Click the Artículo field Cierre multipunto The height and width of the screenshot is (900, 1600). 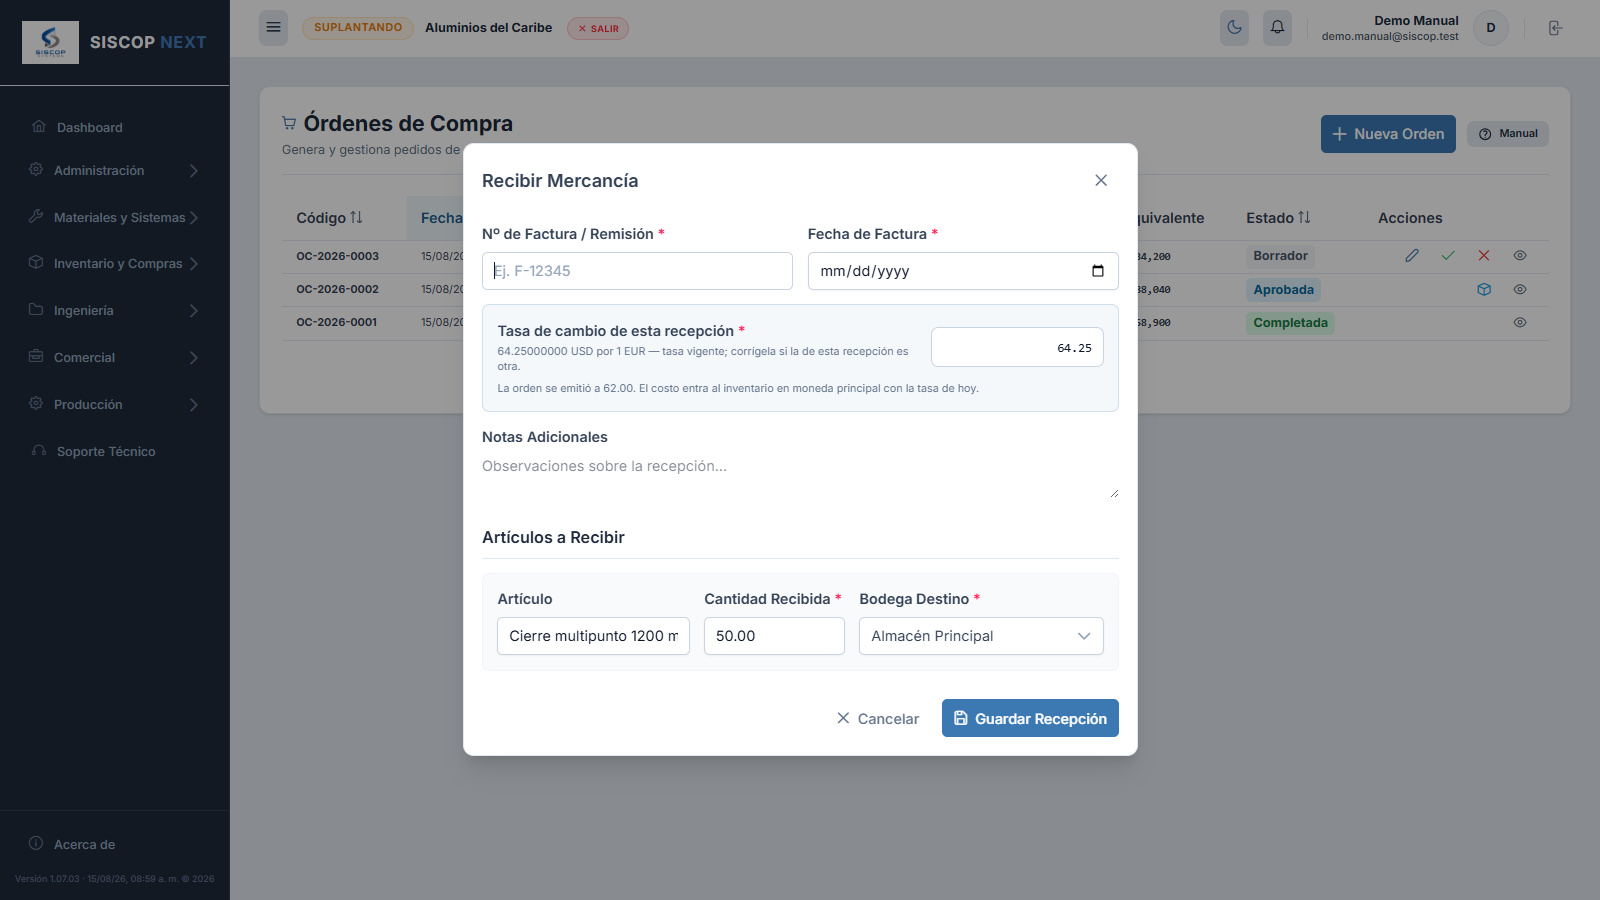tap(593, 636)
